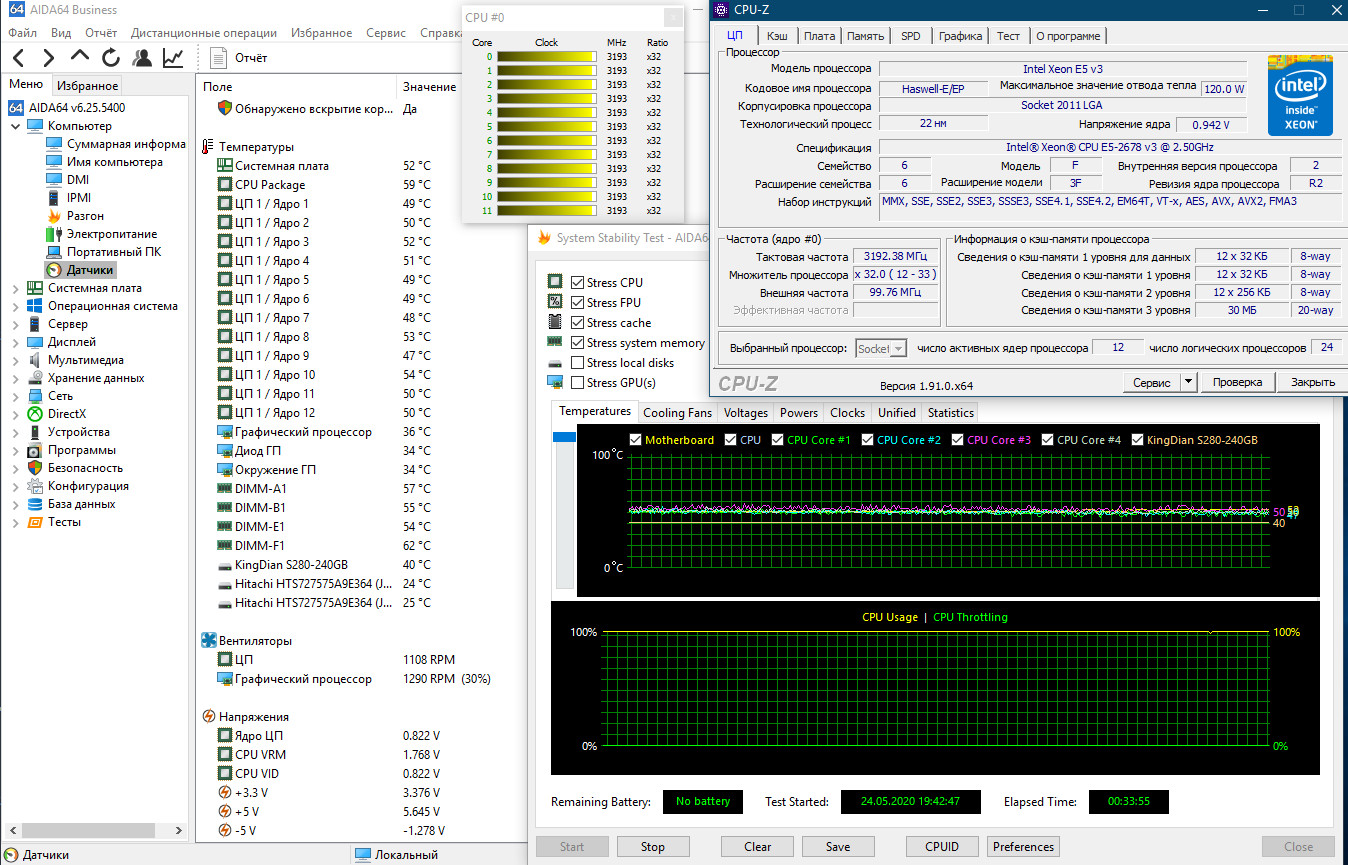The image size is (1348, 865).
Task: Toggle Stress system memory checkbox
Action: (x=577, y=343)
